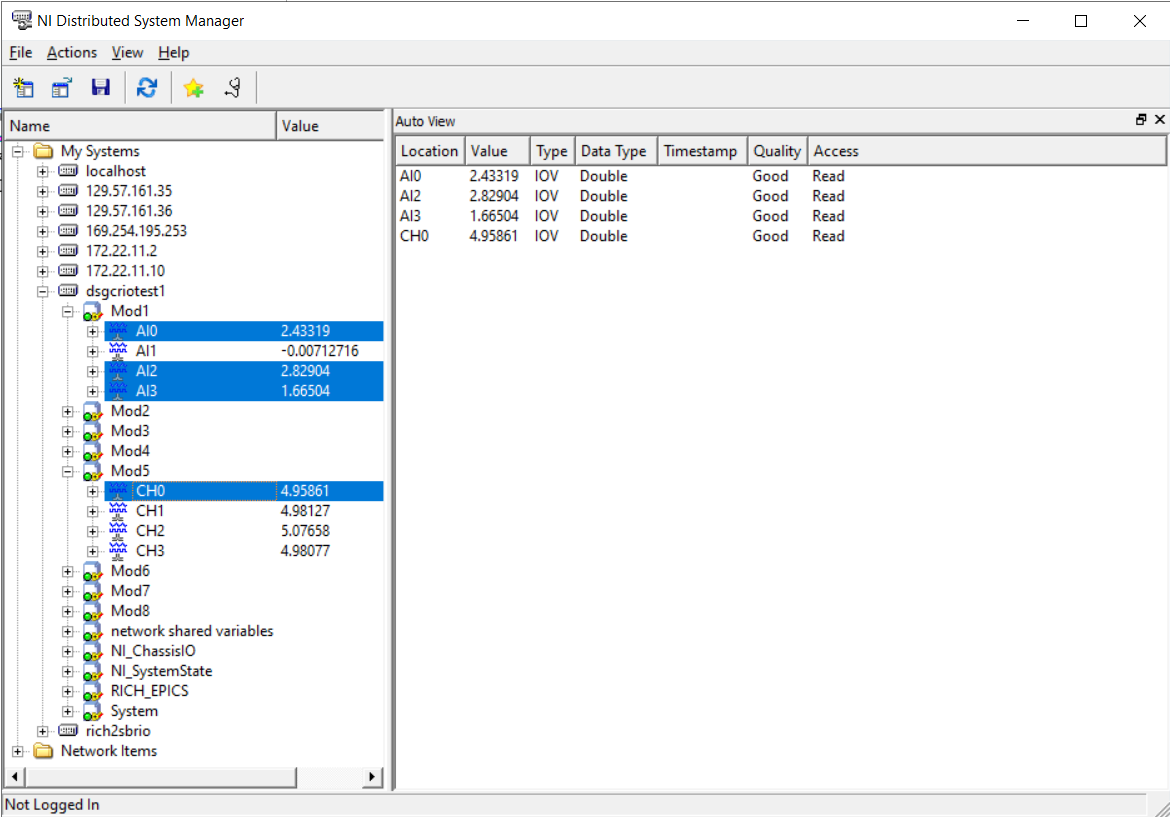Expand the AI0 channel node

pos(93,331)
